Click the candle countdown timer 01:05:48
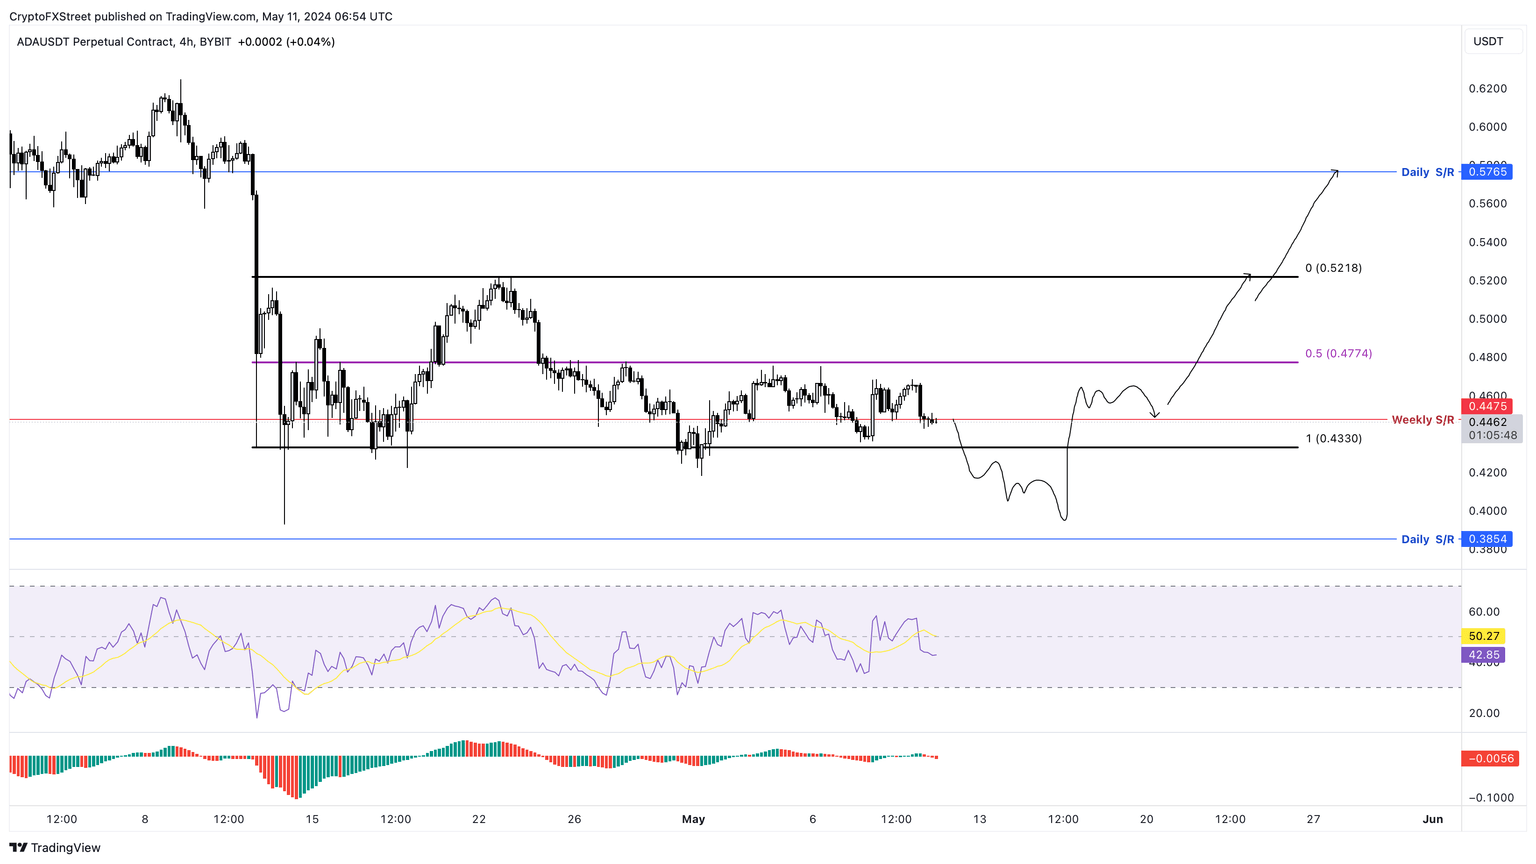The width and height of the screenshot is (1536, 864). coord(1492,435)
